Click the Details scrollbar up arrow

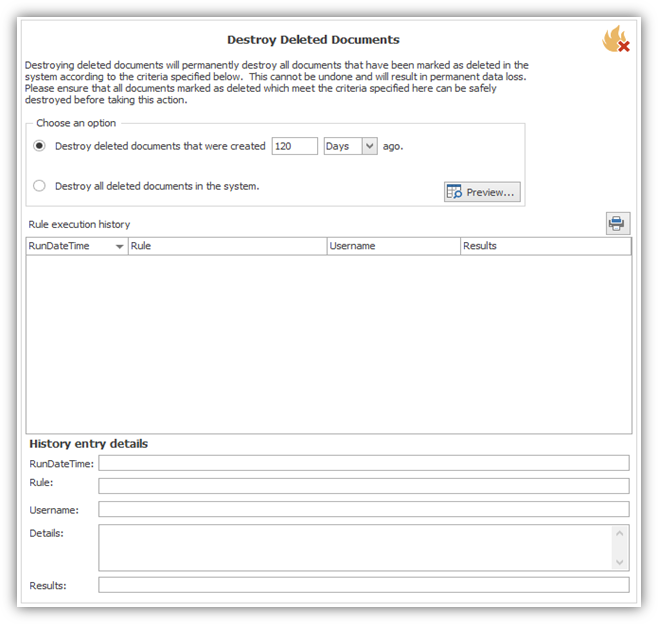click(620, 533)
